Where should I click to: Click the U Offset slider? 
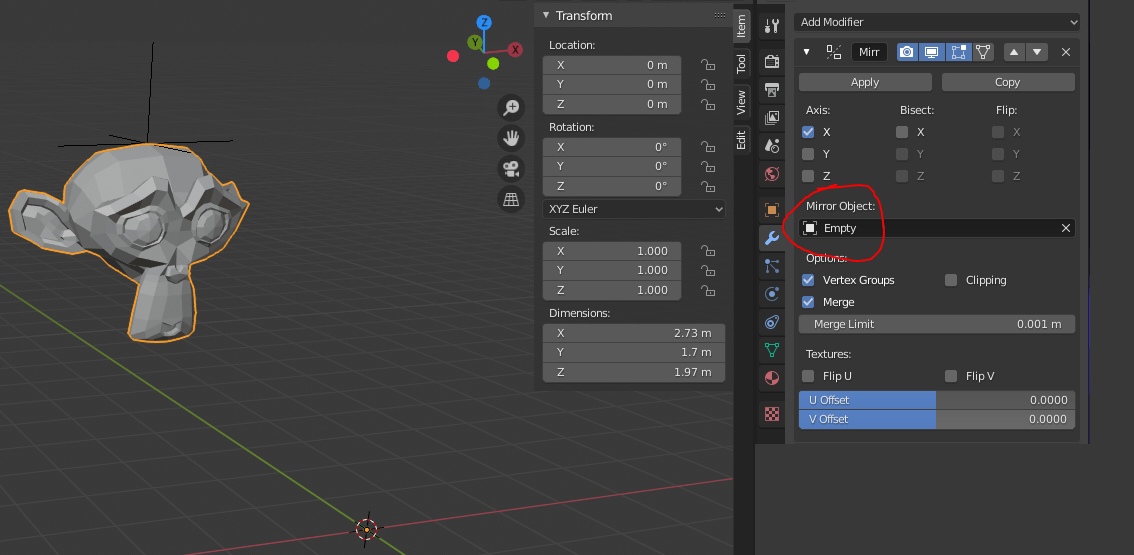(x=937, y=400)
